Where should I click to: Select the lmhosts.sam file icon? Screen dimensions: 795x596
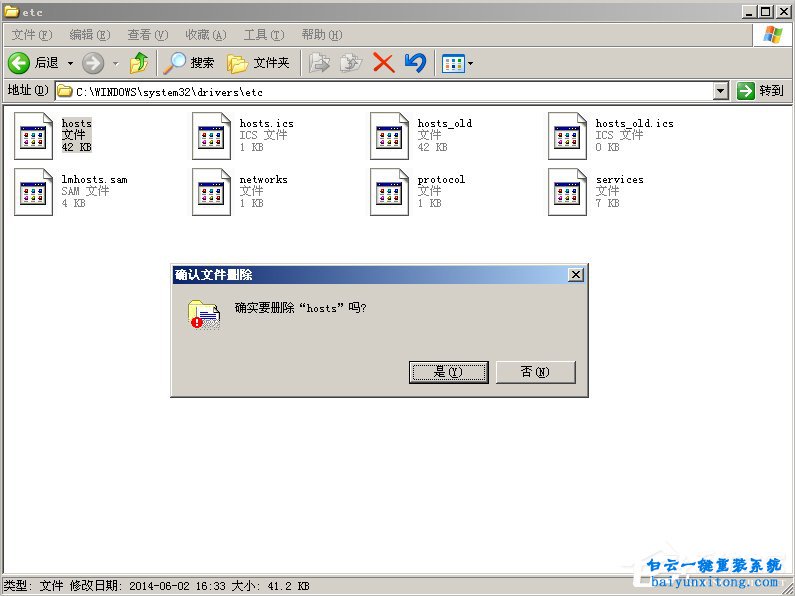click(x=33, y=191)
